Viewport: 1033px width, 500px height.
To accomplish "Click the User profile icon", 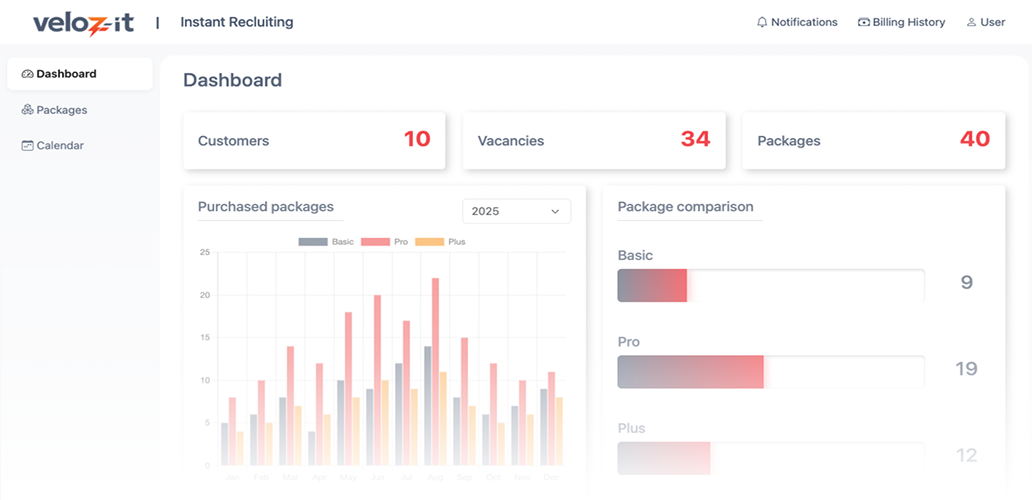I will click(971, 22).
